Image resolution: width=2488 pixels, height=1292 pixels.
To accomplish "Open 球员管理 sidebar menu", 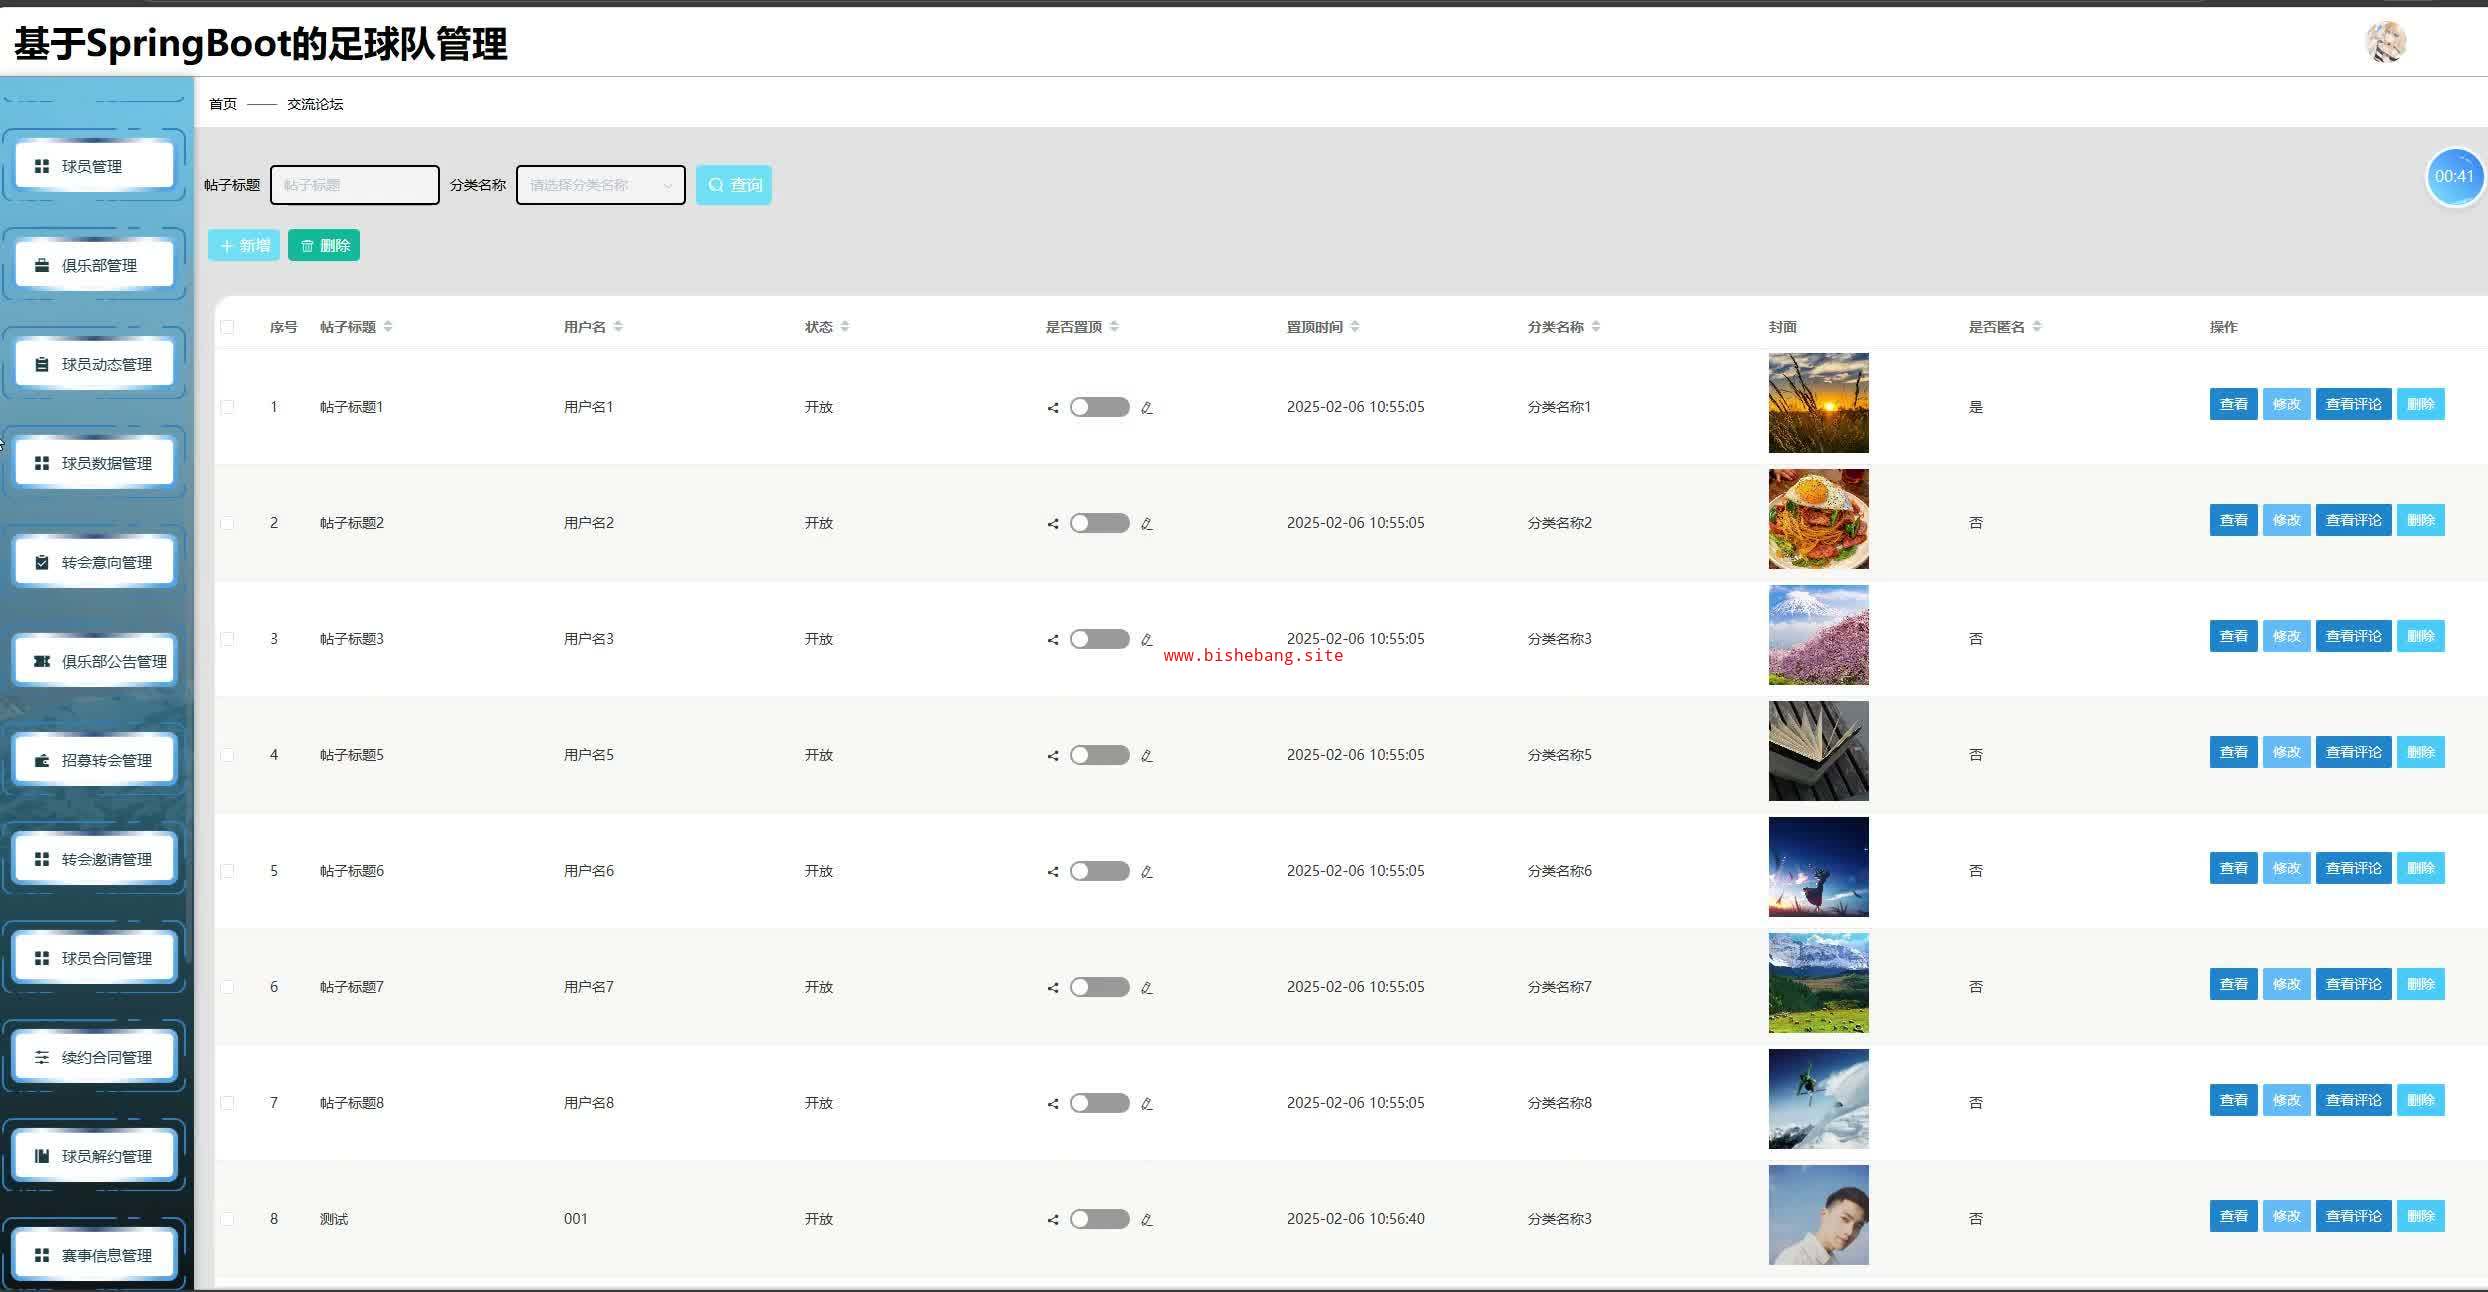I will (94, 166).
